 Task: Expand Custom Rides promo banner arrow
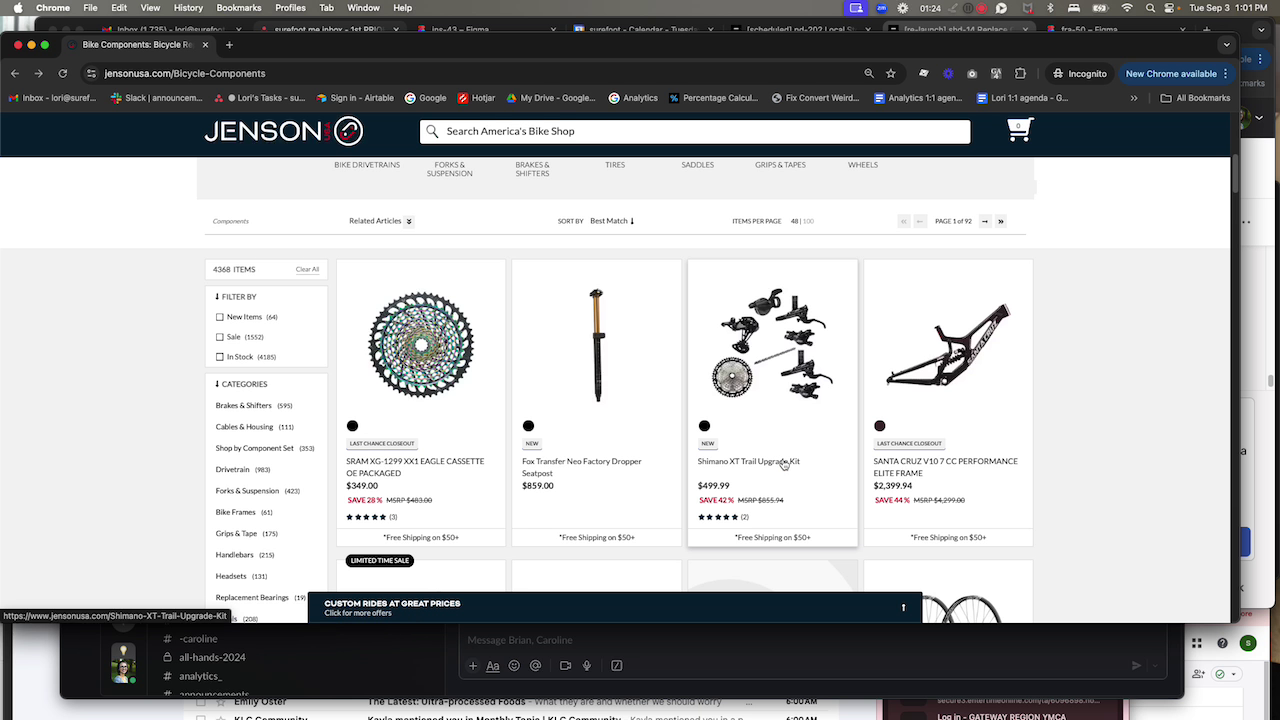903,608
